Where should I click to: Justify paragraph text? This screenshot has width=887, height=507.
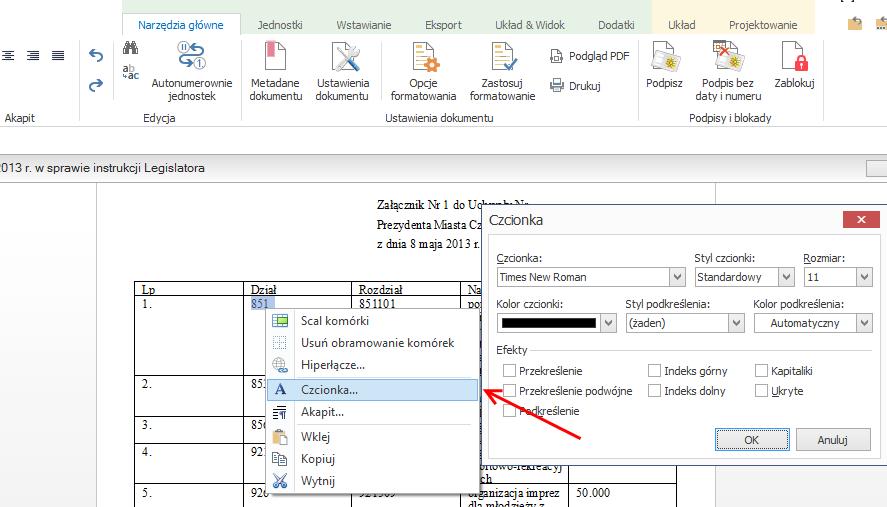(x=58, y=55)
